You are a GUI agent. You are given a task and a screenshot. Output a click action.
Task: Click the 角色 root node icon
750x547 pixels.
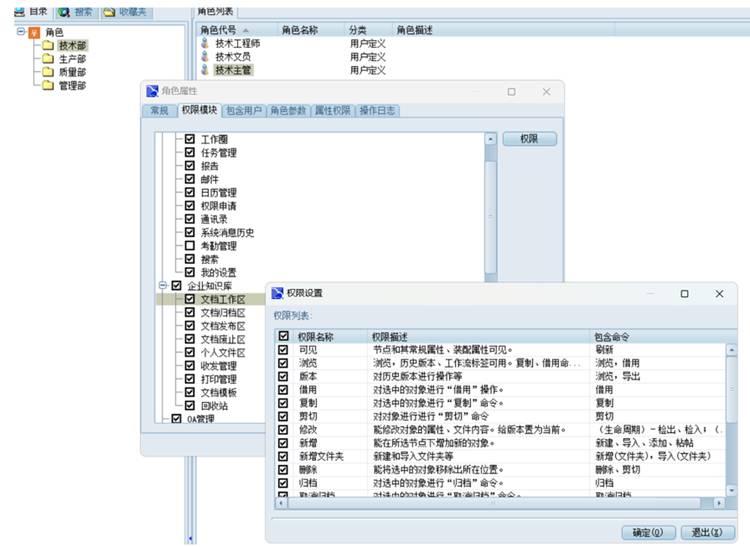(35, 32)
